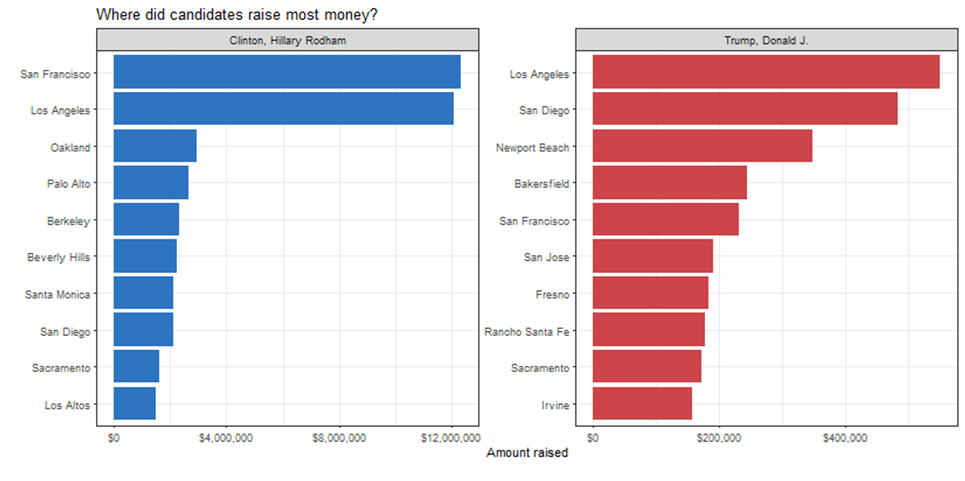Click the red Newport Beach bar
This screenshot has width=965, height=481.
coord(702,147)
